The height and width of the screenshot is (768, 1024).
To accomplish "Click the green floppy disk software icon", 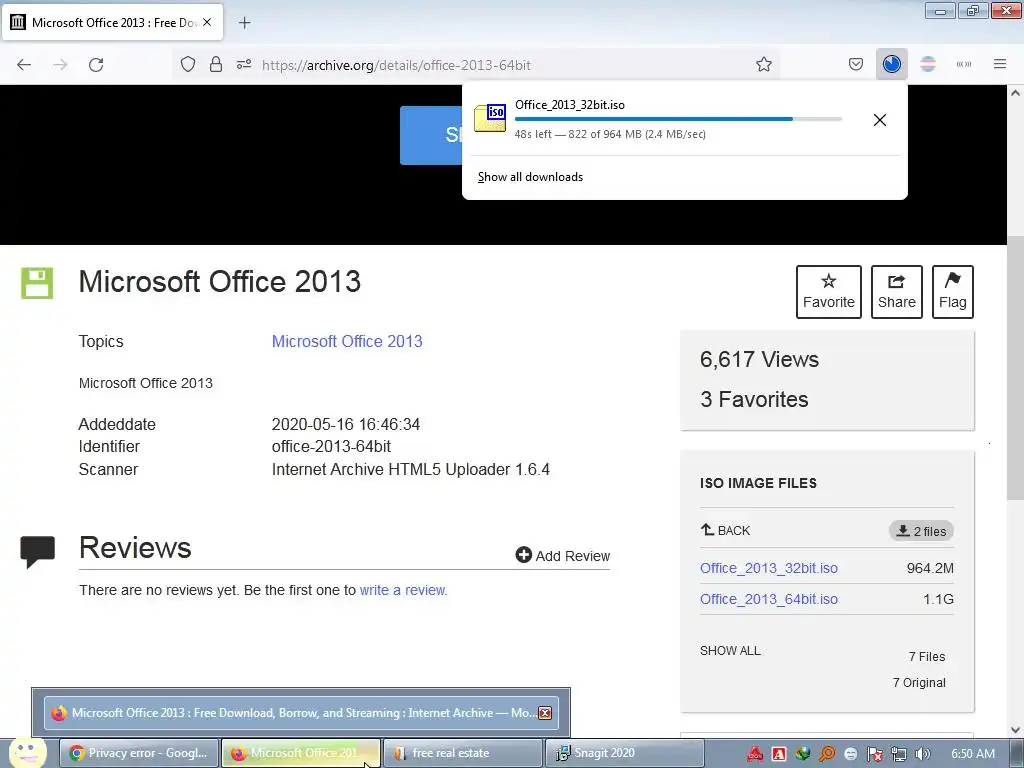I will 37,283.
